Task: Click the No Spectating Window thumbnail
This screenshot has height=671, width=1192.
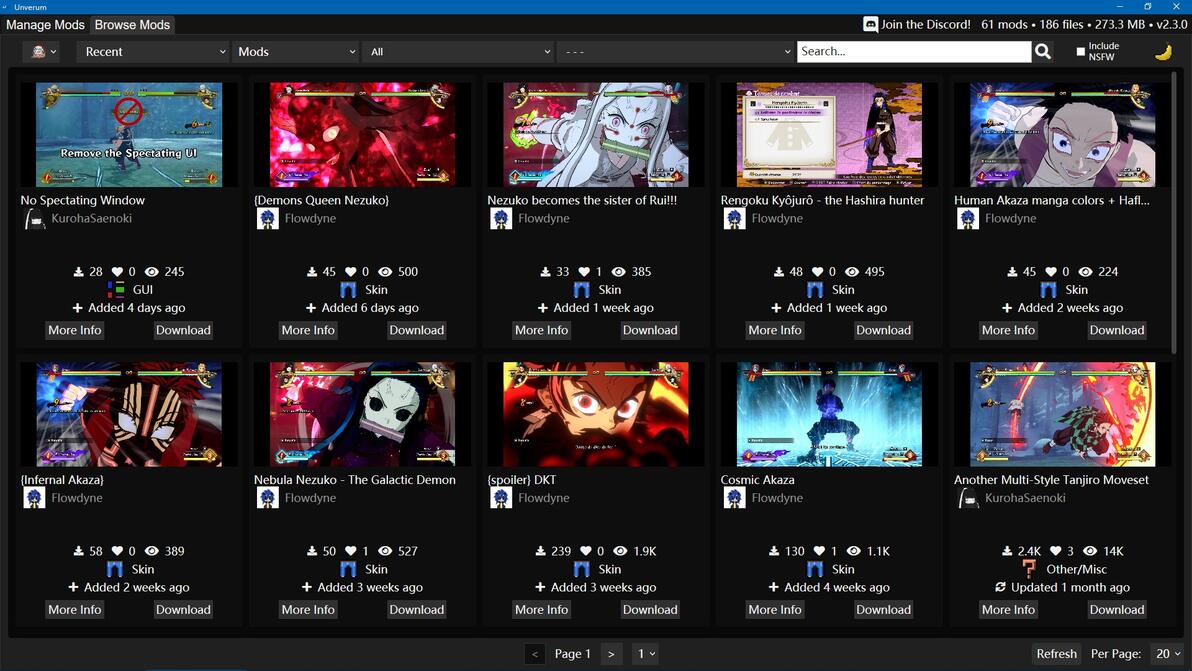Action: (129, 135)
